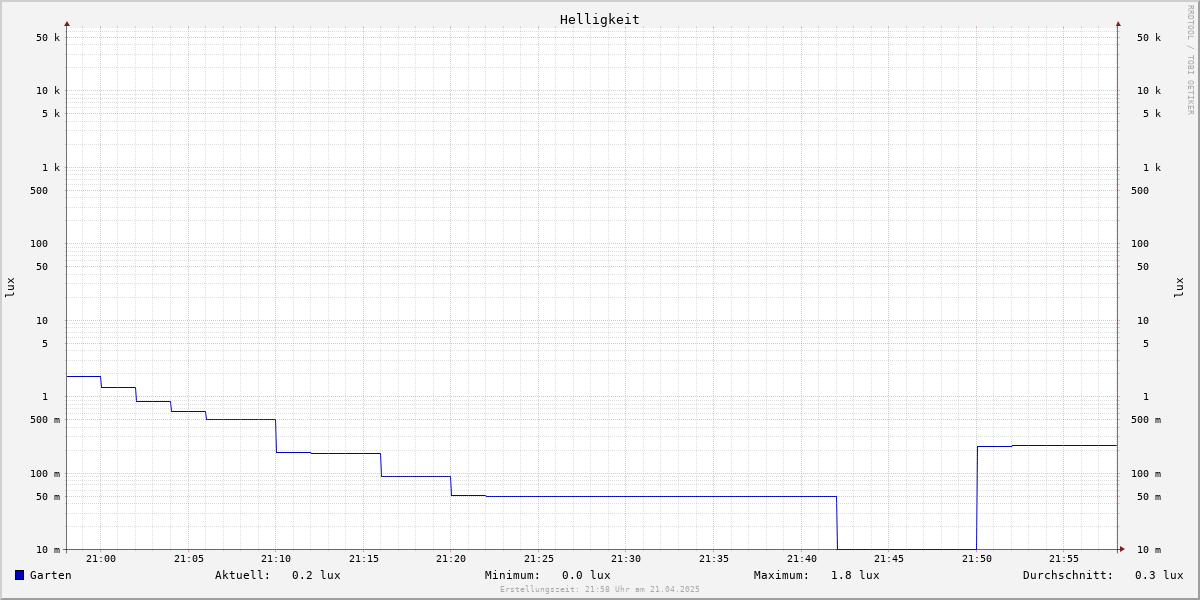The width and height of the screenshot is (1200, 600).
Task: Click the right axis 10 m label
Action: click(x=1149, y=550)
